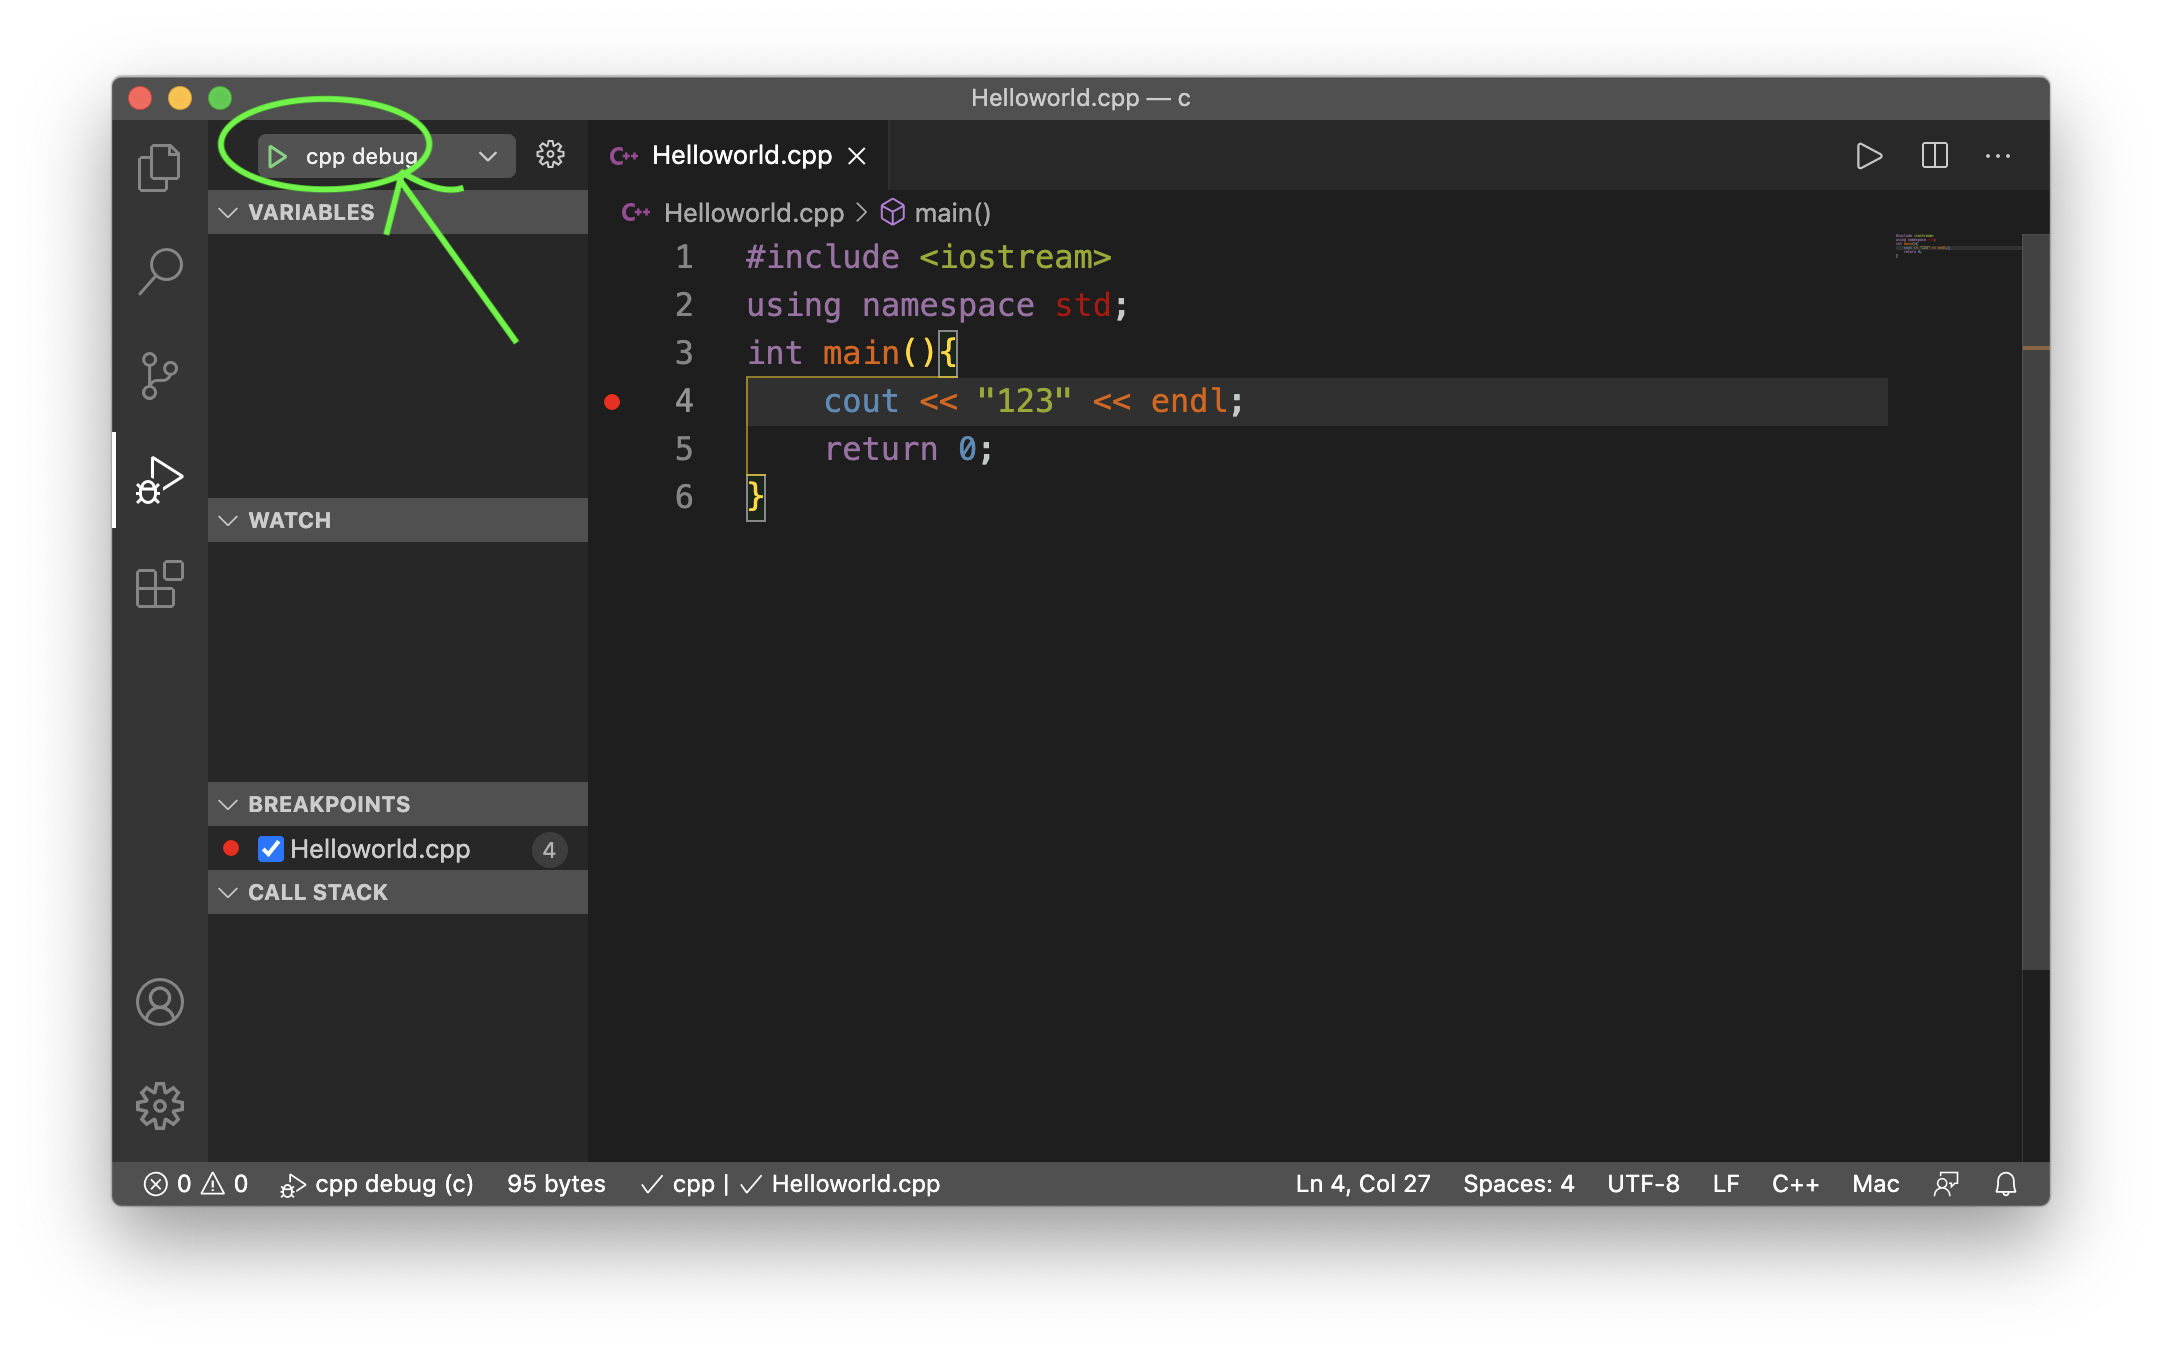
Task: Click the close tab button on Helloworld.cpp
Action: pyautogui.click(x=864, y=153)
